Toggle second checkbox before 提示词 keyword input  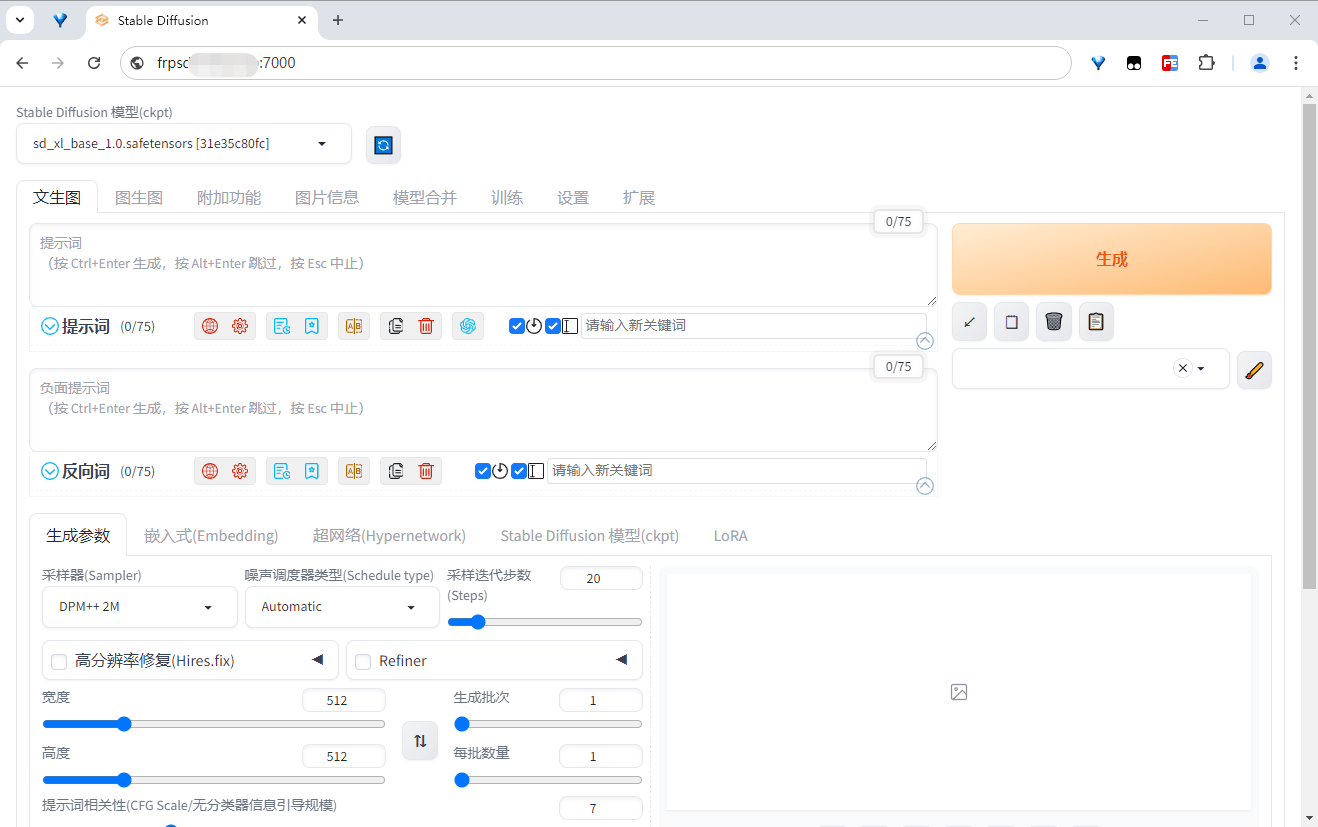[553, 326]
